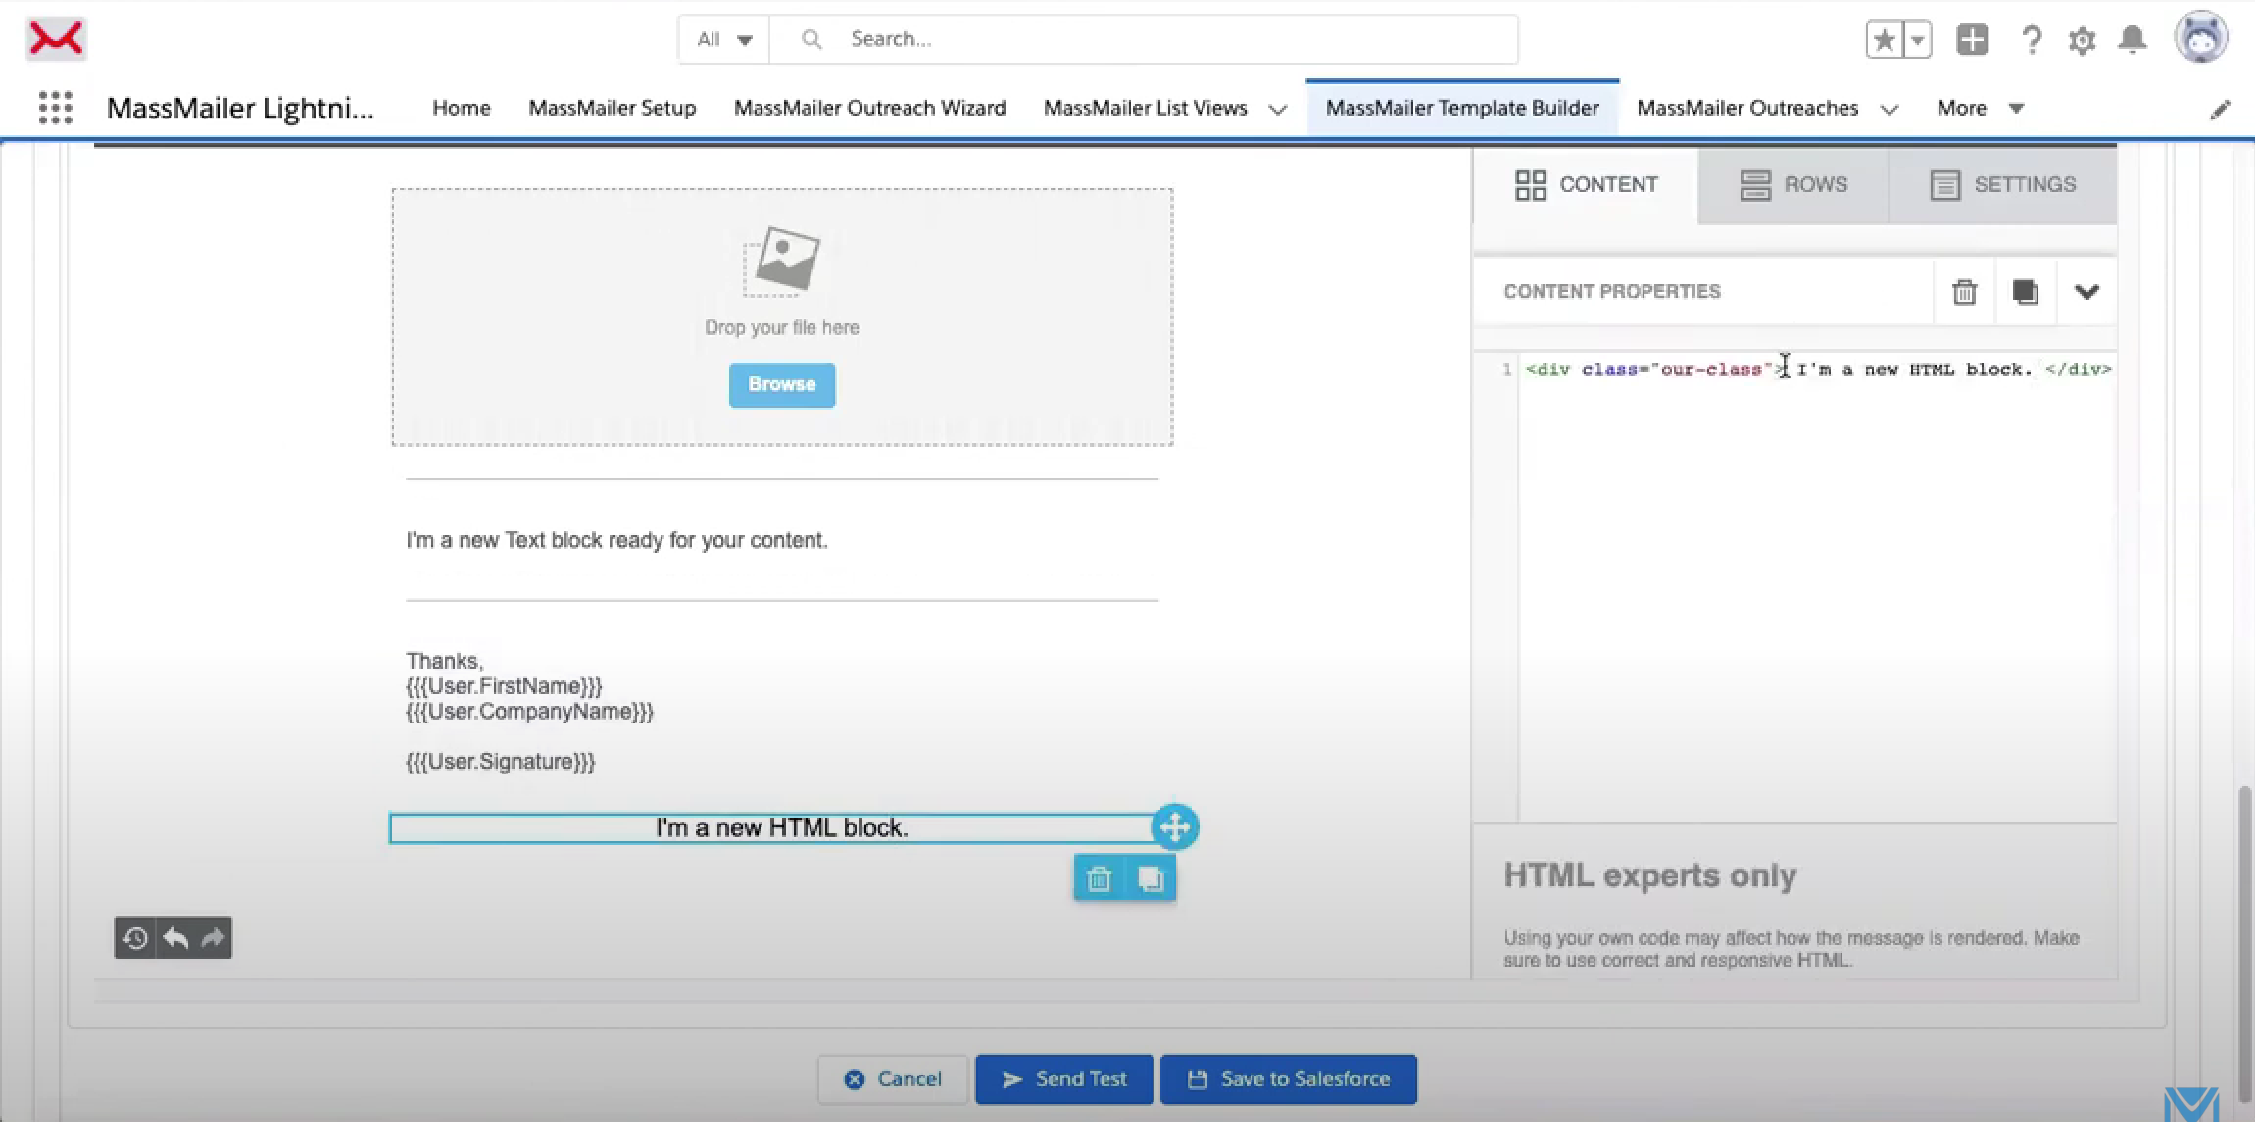Open the MassMailer Outreaches tab

click(x=1747, y=108)
